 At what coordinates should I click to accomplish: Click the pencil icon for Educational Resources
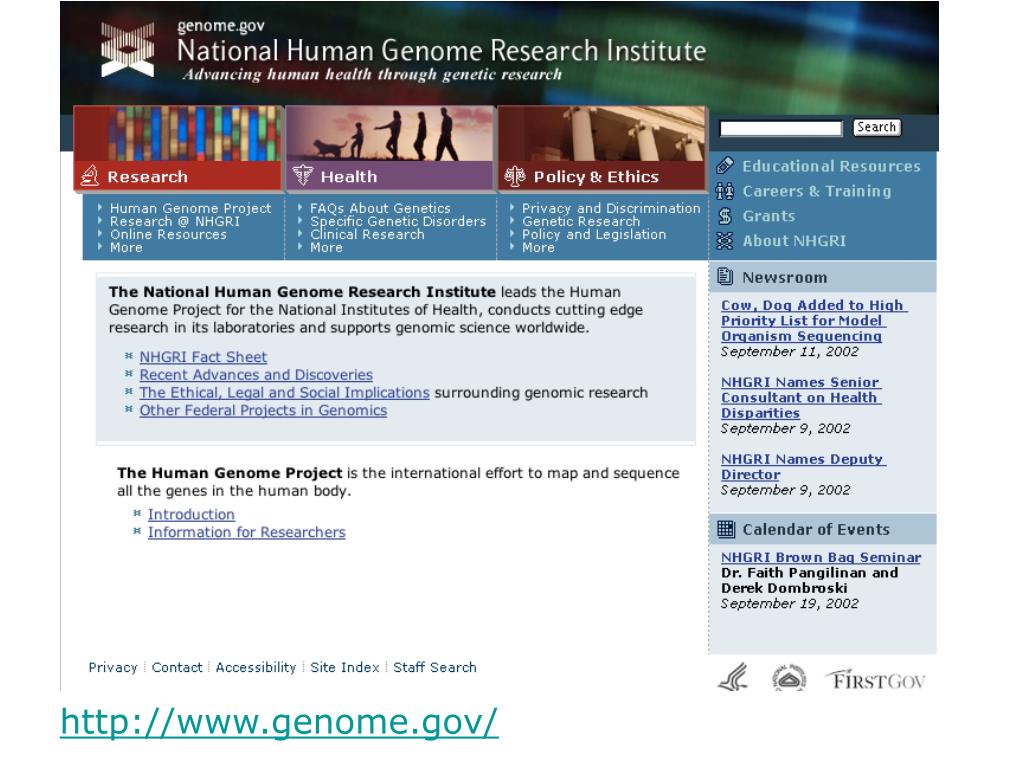coord(725,166)
